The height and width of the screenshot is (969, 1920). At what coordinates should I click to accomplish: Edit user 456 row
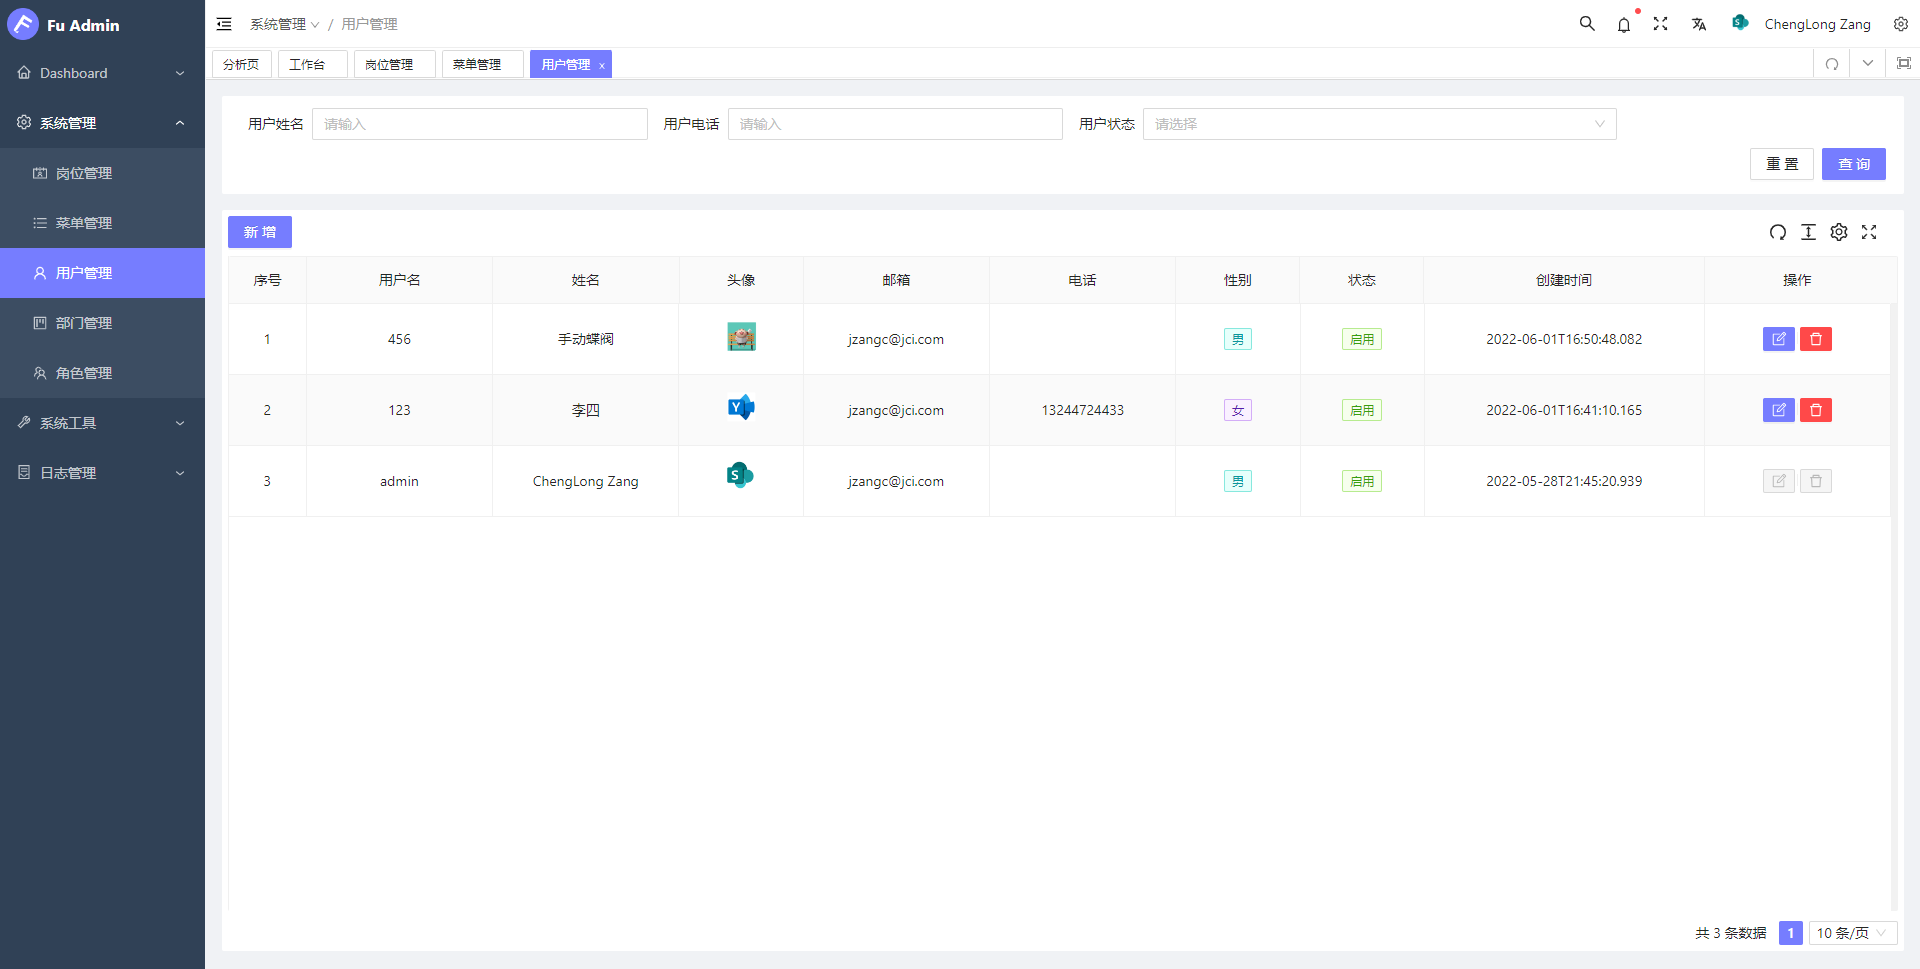[x=1779, y=339]
